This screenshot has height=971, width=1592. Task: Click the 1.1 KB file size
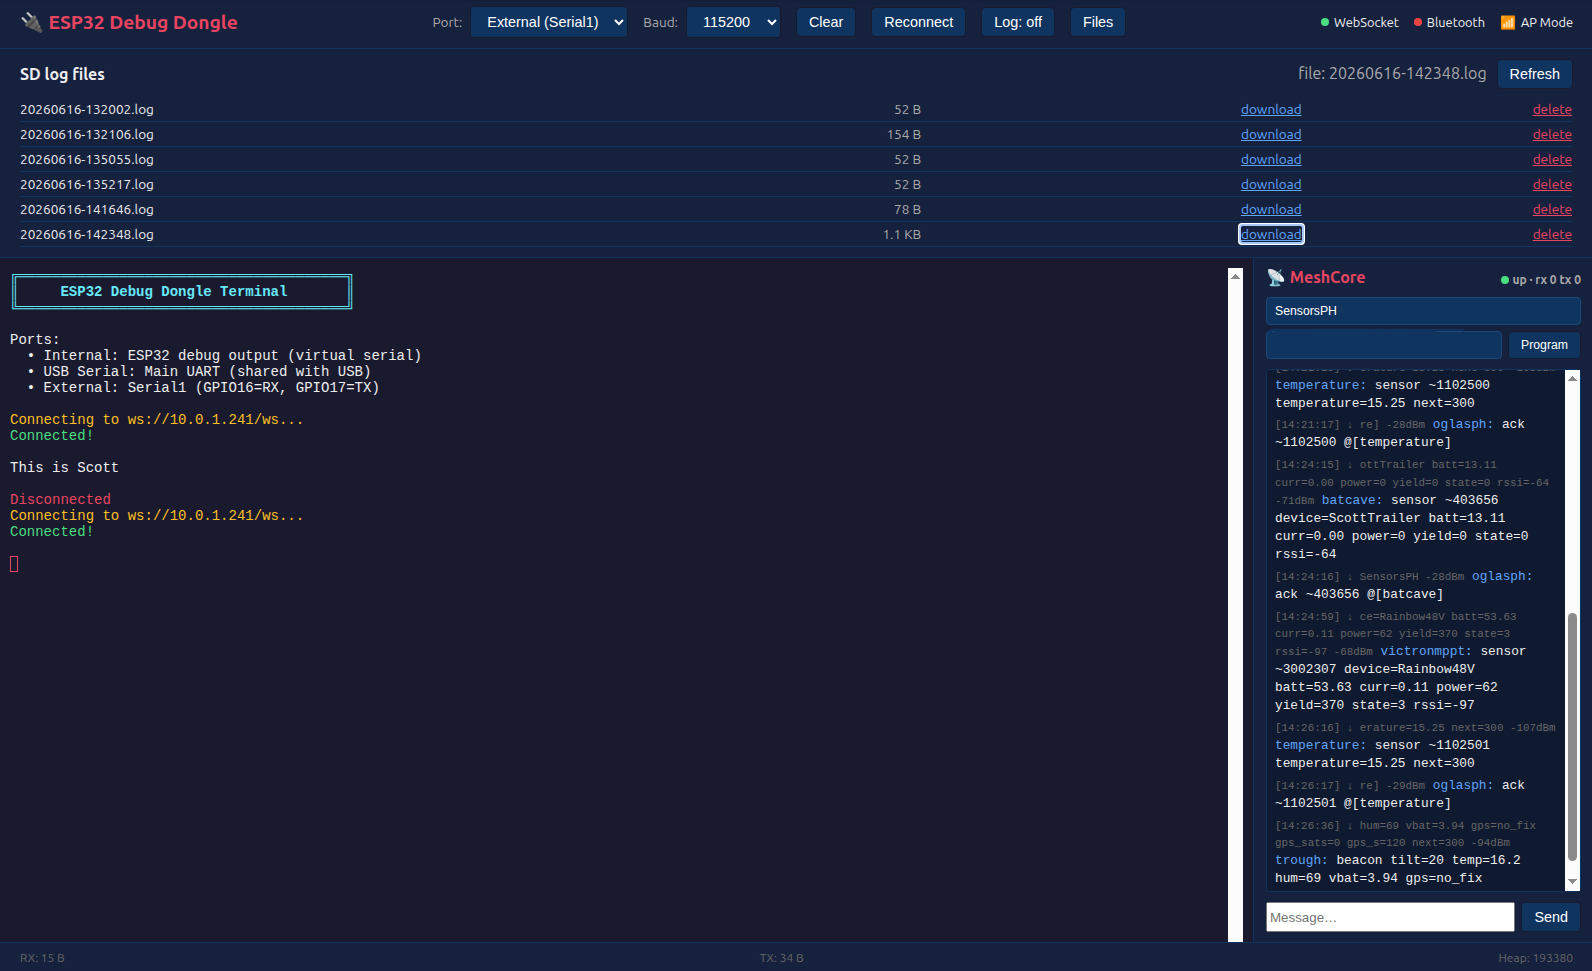(902, 235)
